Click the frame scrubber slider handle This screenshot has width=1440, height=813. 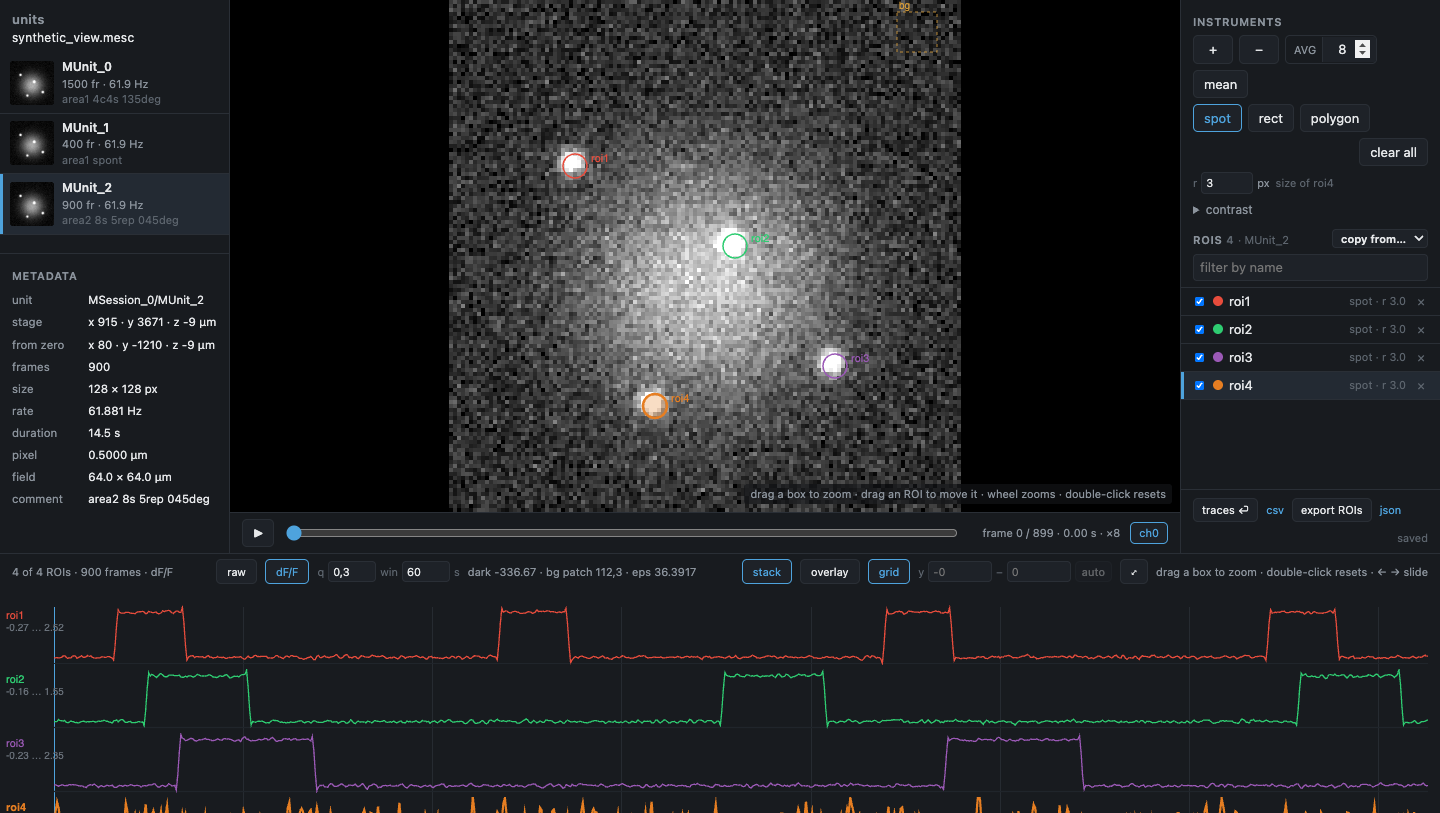point(294,533)
